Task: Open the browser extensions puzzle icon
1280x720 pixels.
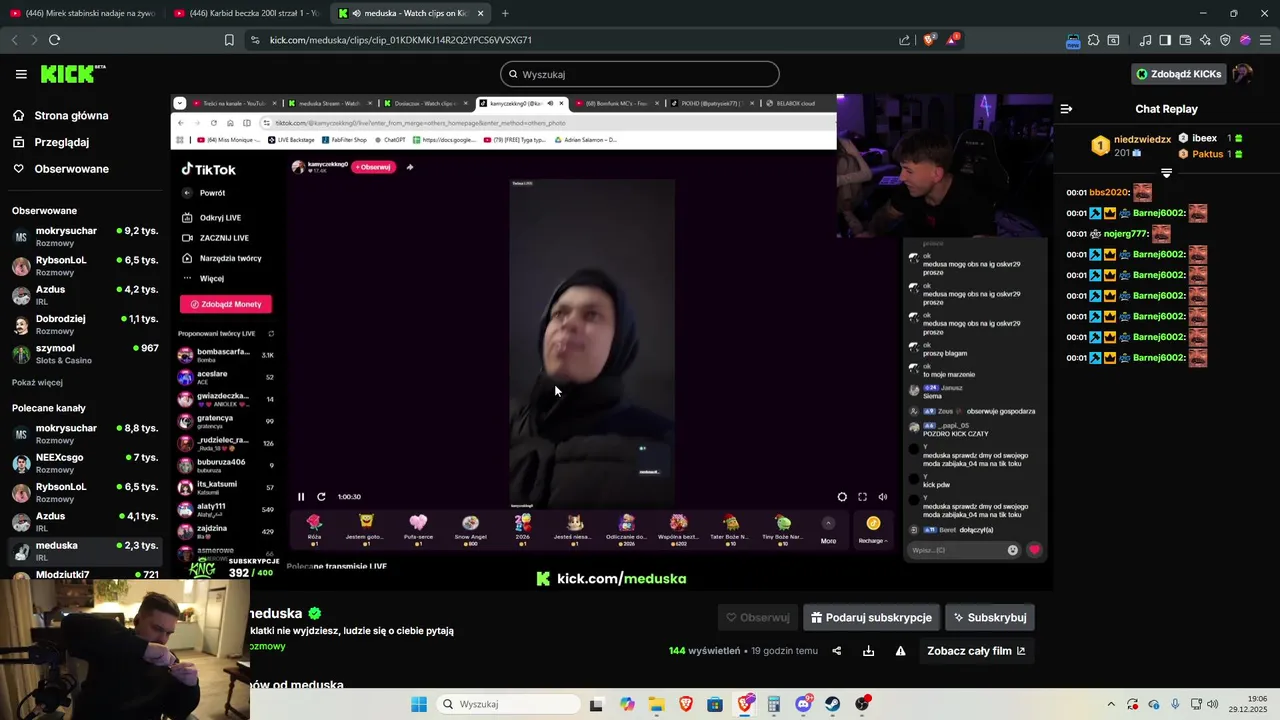Action: click(1093, 40)
